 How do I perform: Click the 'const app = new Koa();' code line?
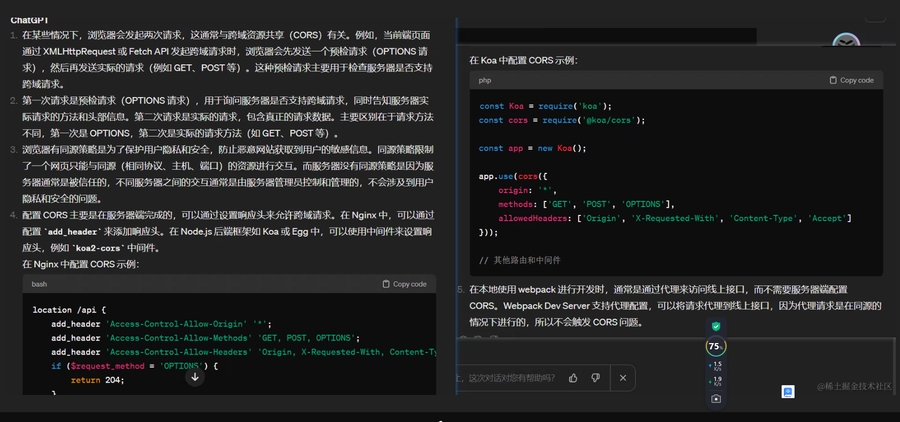point(532,148)
